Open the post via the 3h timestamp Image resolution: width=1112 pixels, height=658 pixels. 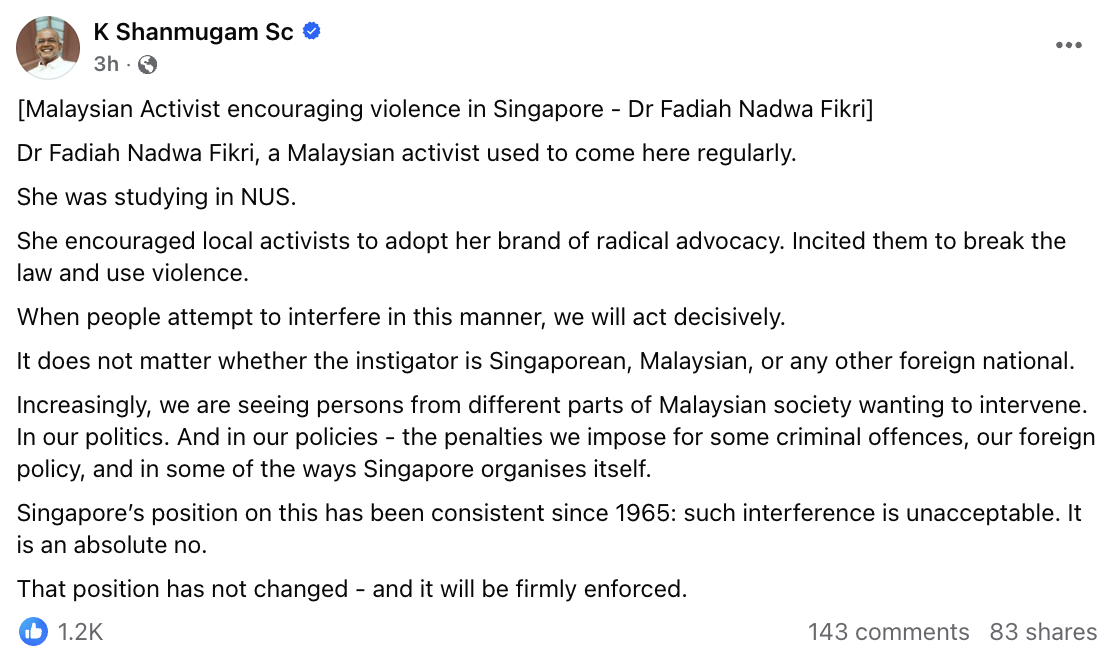click(x=106, y=65)
